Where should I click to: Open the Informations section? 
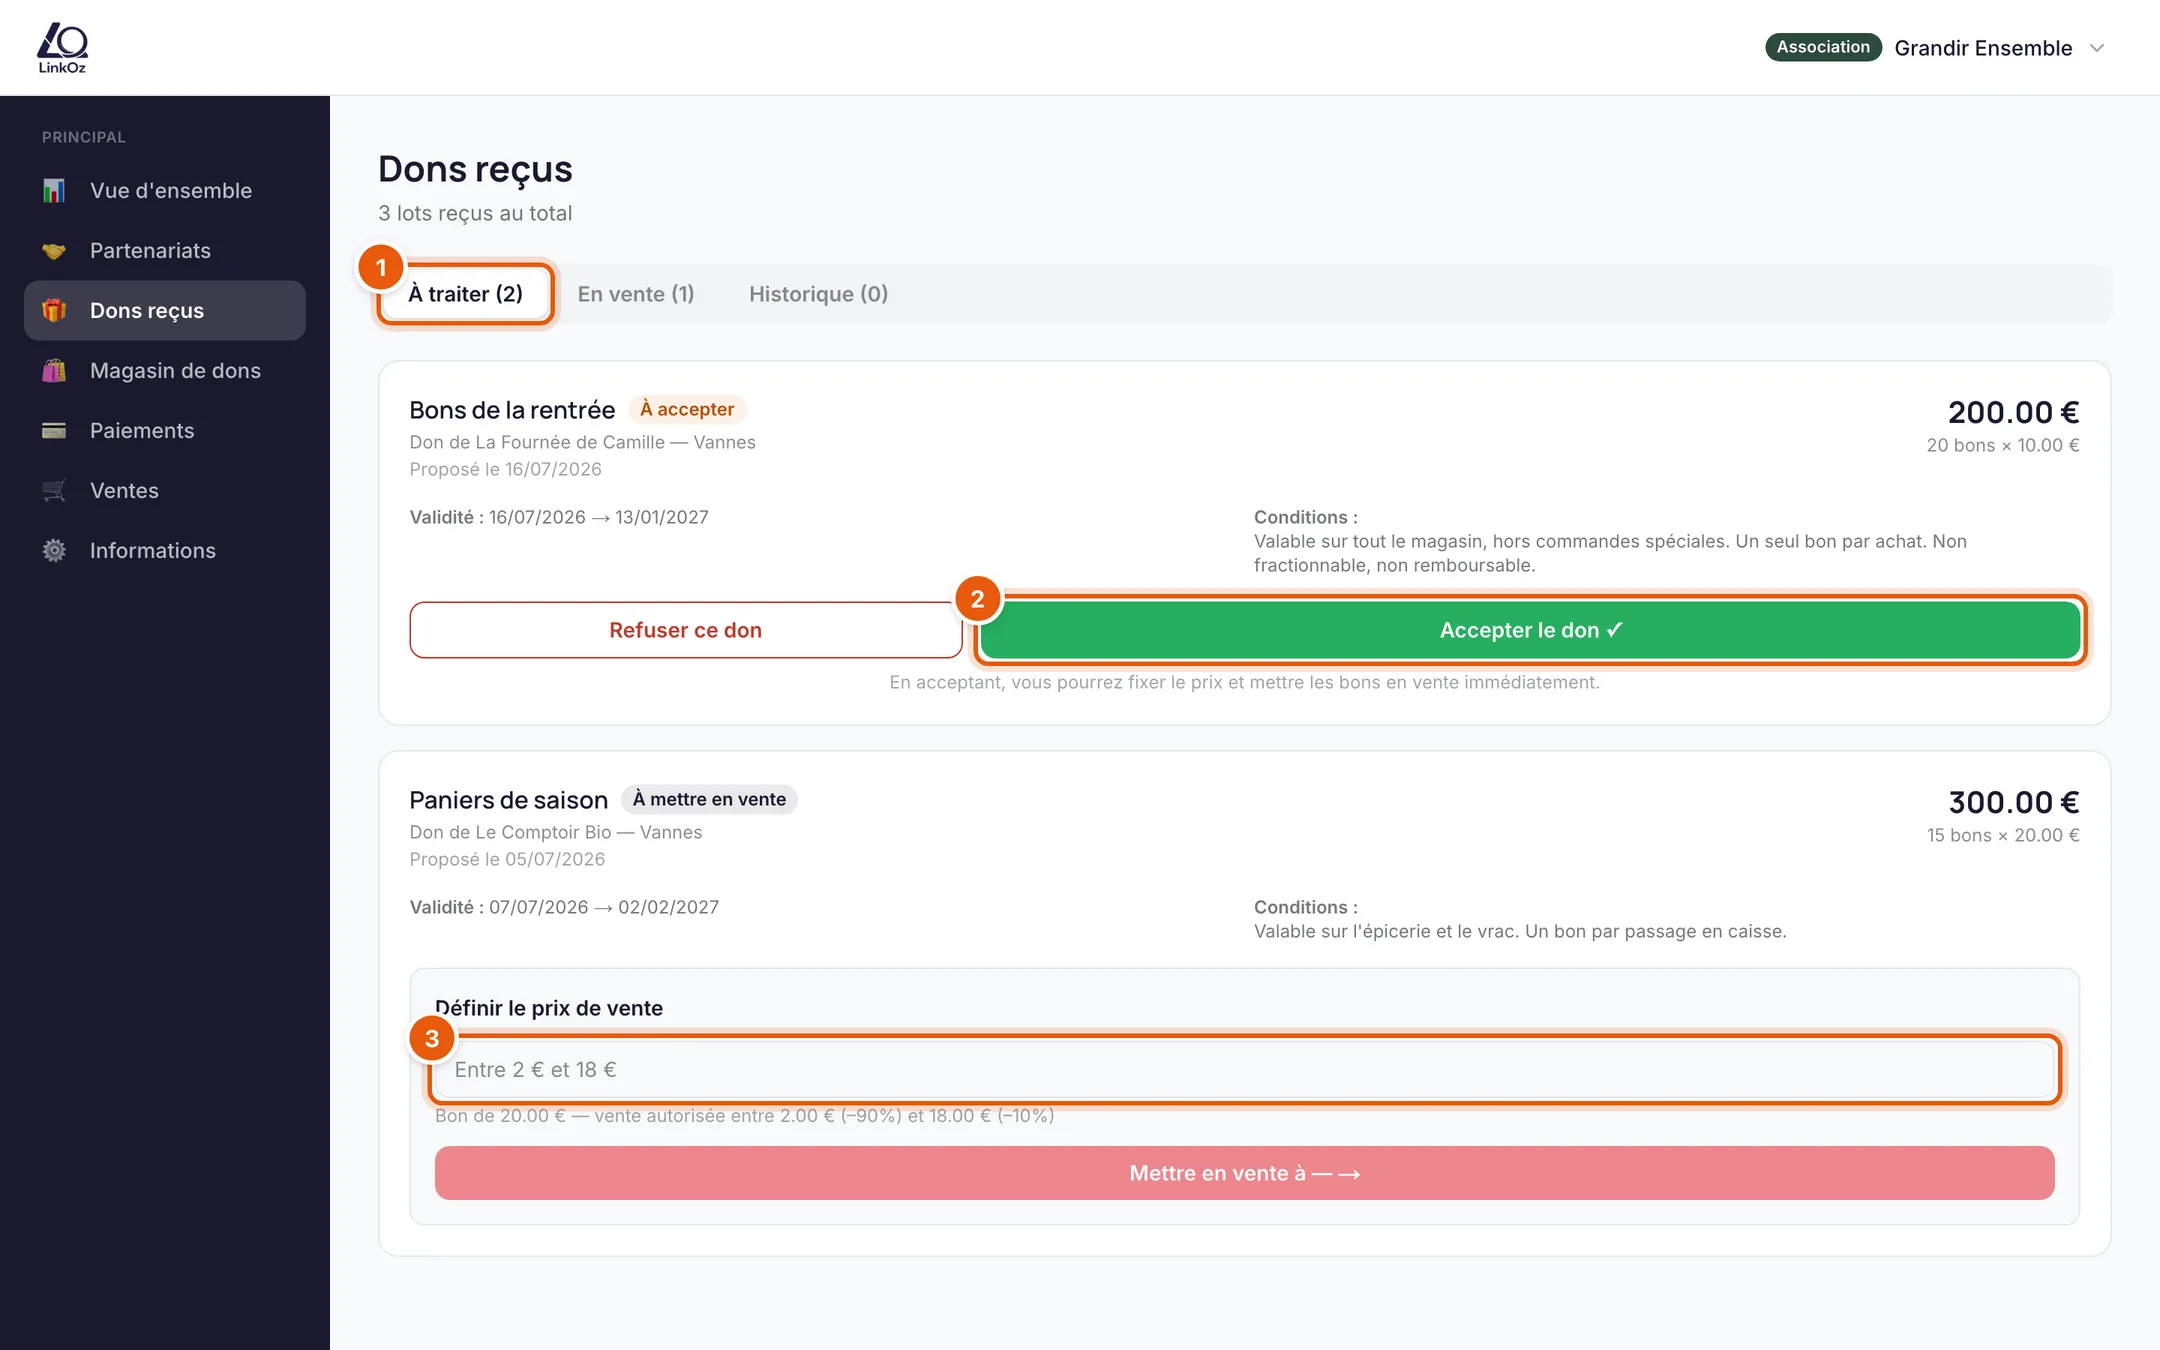[165, 550]
